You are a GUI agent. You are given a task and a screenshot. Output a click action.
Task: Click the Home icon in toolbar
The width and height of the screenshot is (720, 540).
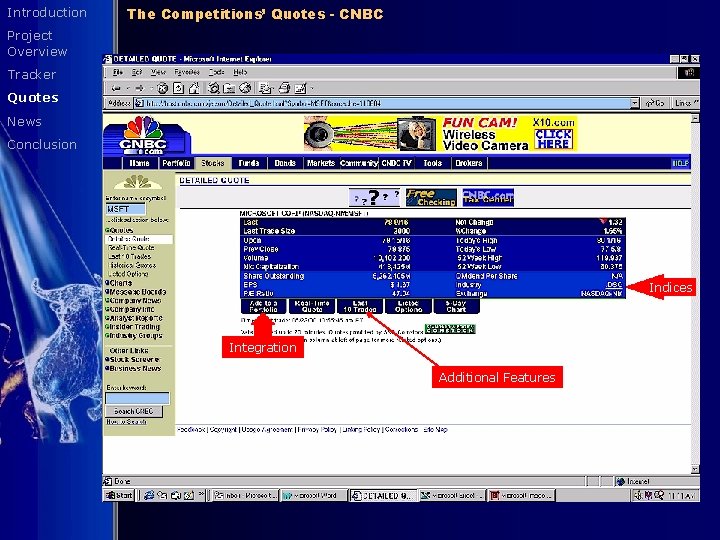(x=194, y=88)
